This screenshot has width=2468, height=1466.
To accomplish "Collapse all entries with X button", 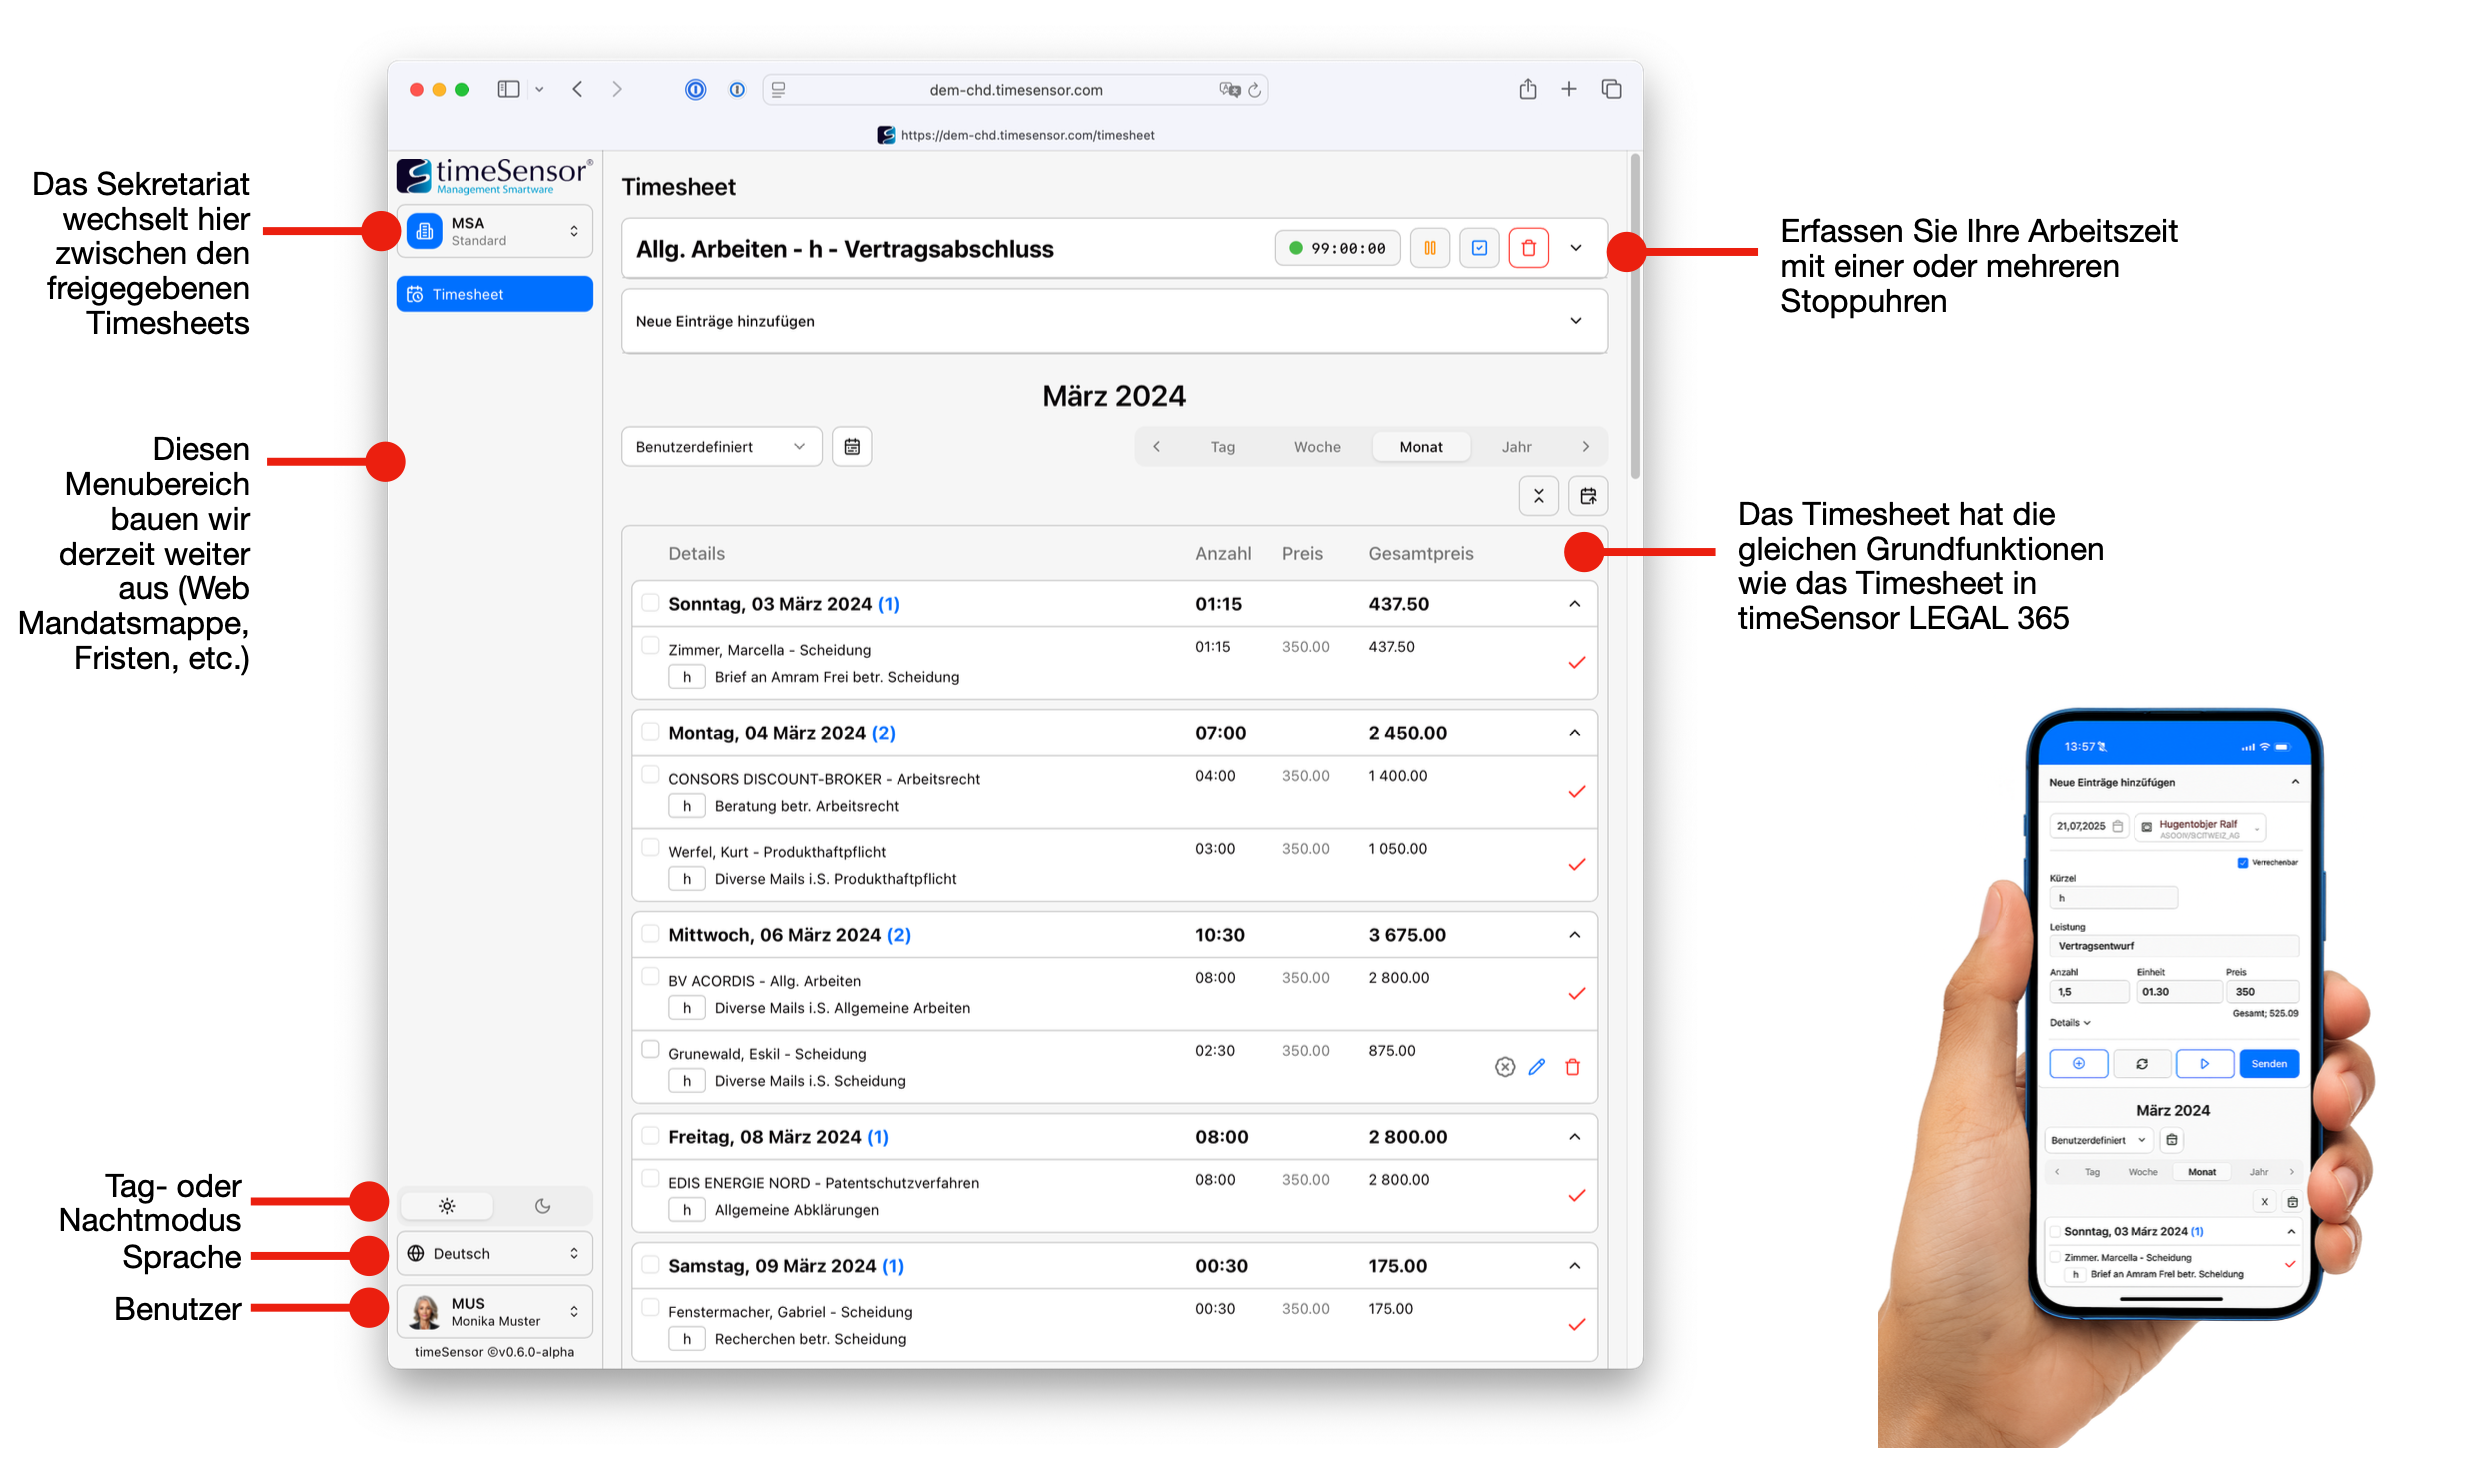I will tap(1538, 496).
